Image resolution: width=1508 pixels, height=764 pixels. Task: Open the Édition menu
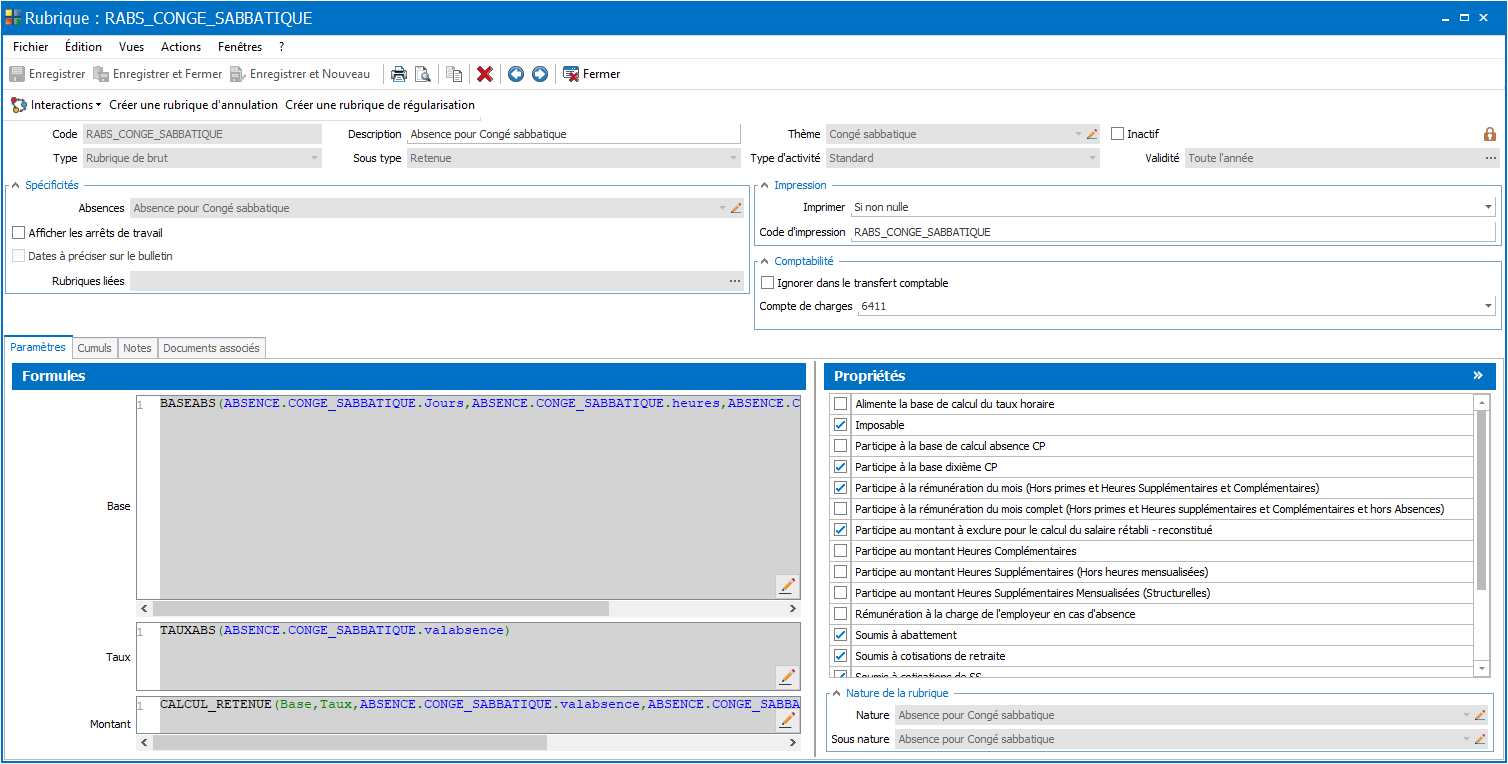point(83,47)
